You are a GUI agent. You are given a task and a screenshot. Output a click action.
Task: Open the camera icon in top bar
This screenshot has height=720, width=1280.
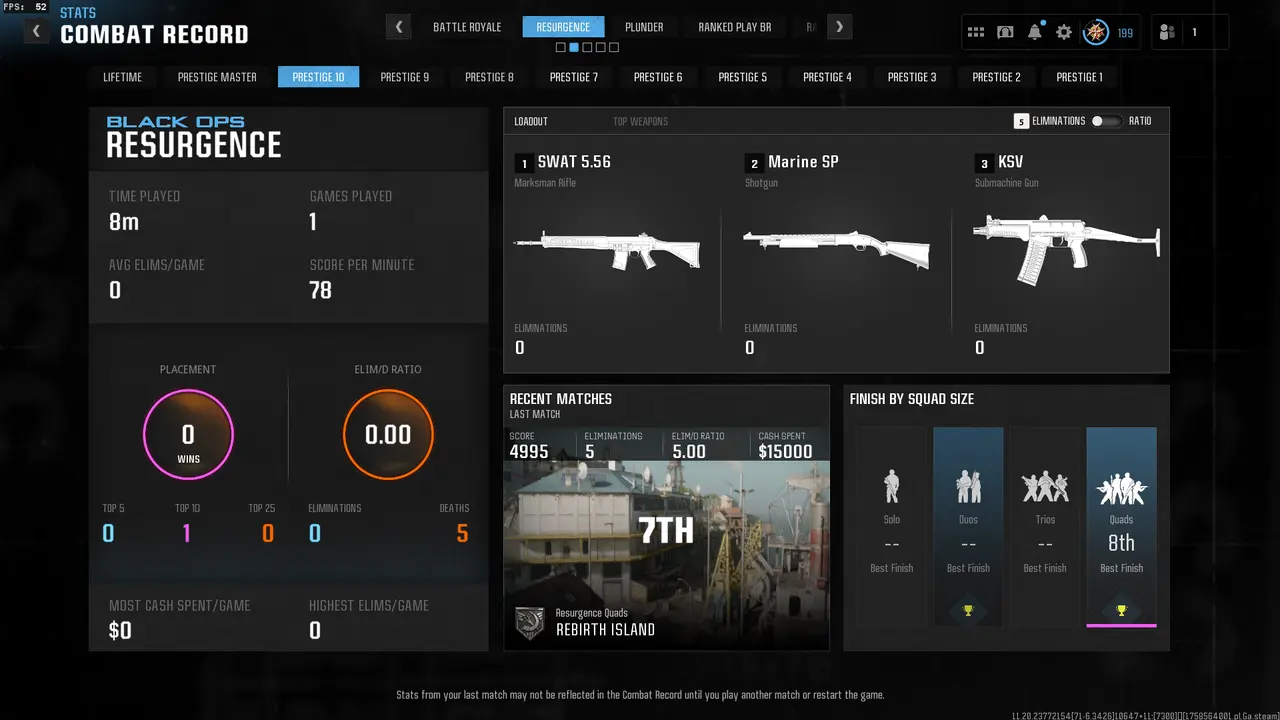1005,32
